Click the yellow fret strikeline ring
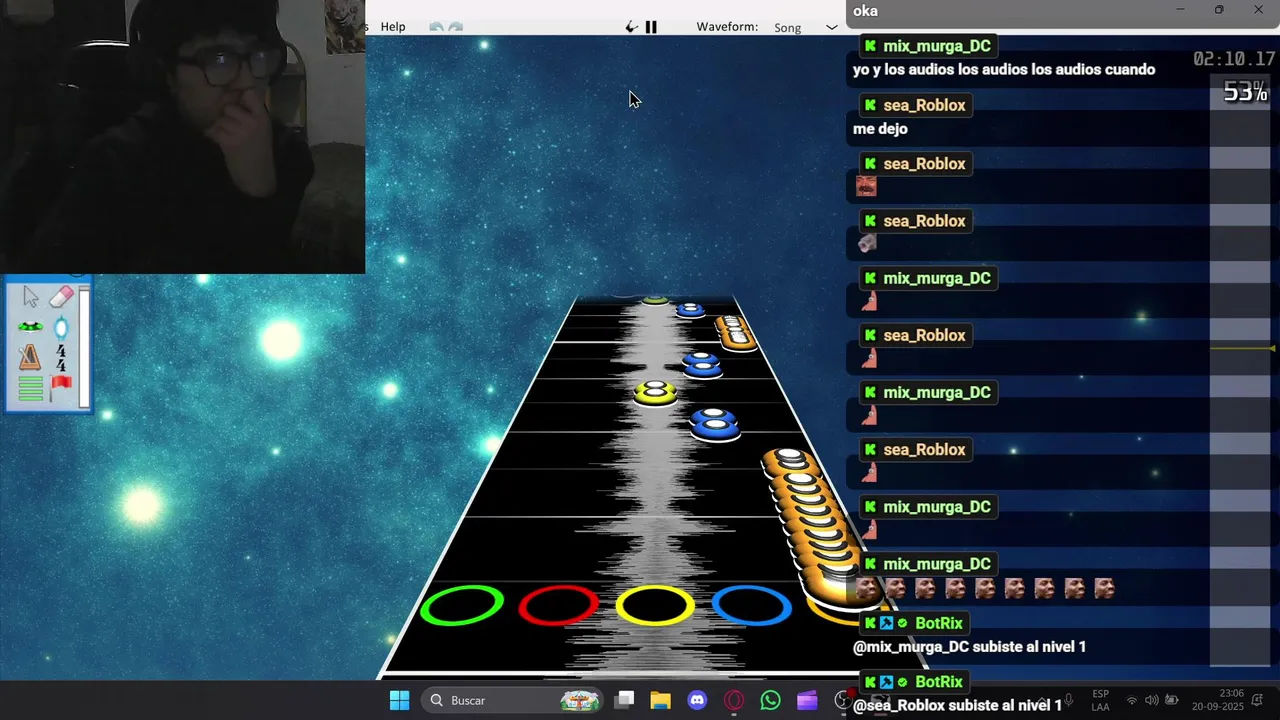The width and height of the screenshot is (1280, 720). [x=655, y=606]
